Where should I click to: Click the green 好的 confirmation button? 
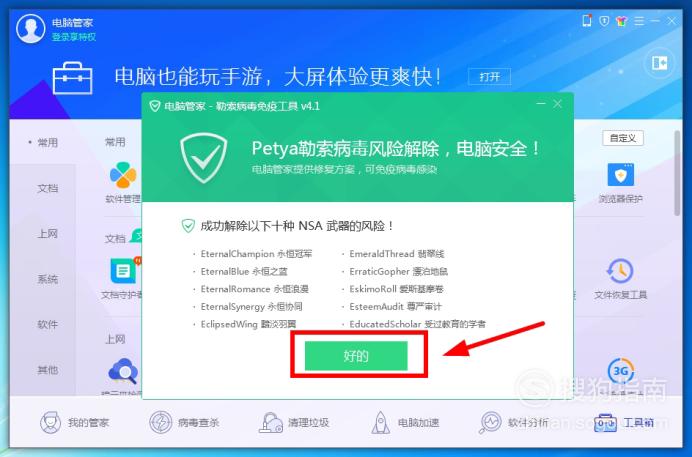click(356, 356)
